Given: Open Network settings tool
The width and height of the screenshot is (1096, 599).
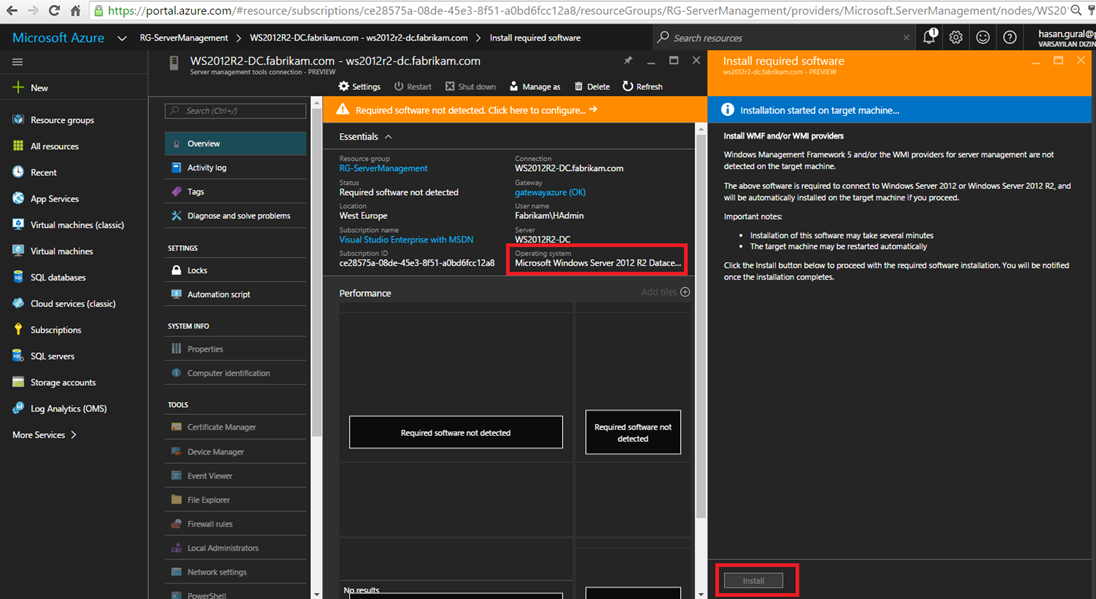Looking at the screenshot, I should click(x=236, y=572).
